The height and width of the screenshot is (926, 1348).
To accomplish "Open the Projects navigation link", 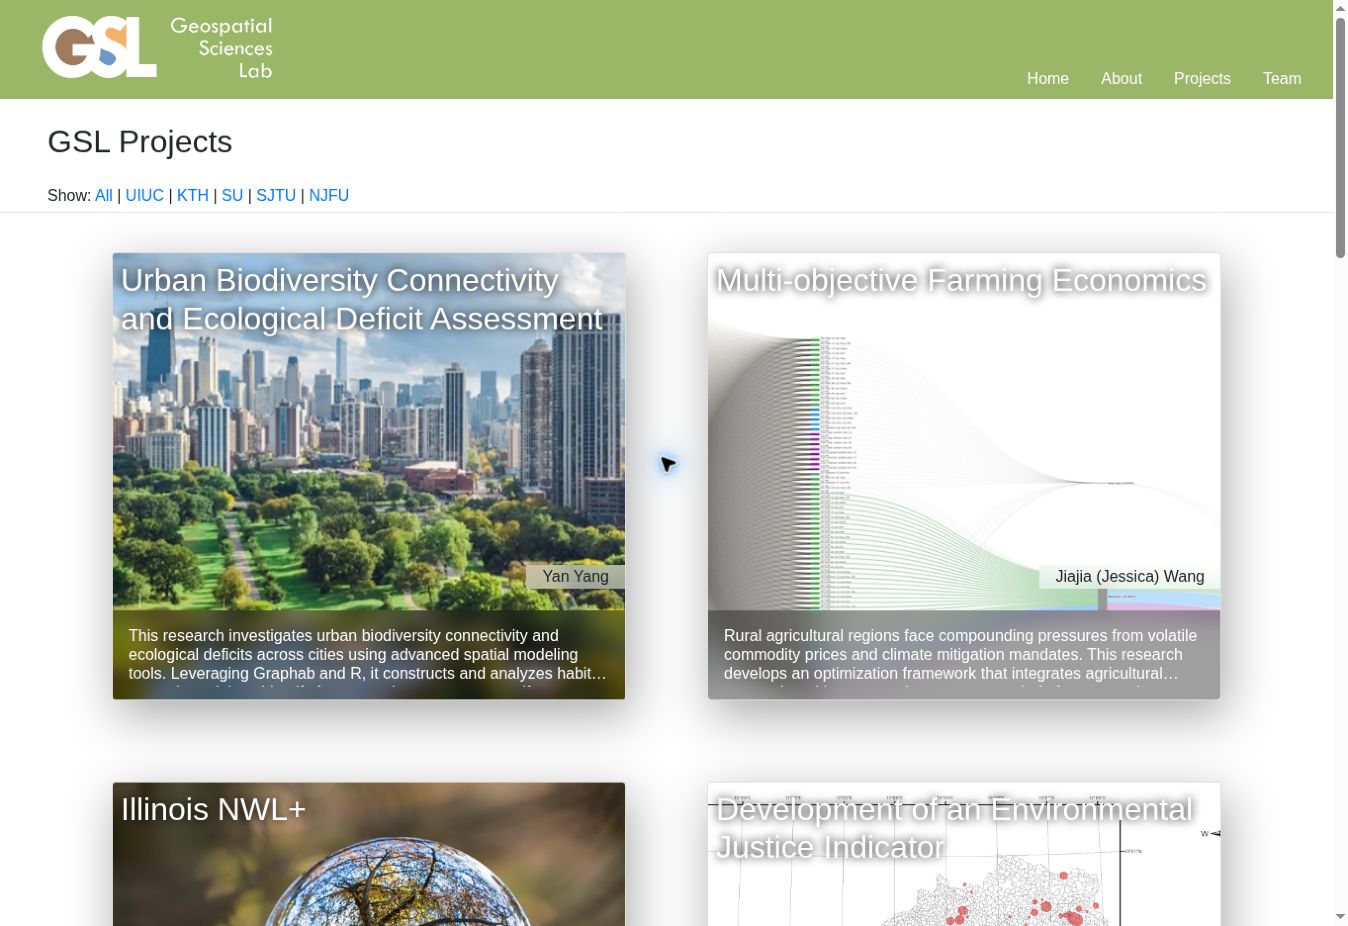I will [1202, 79].
